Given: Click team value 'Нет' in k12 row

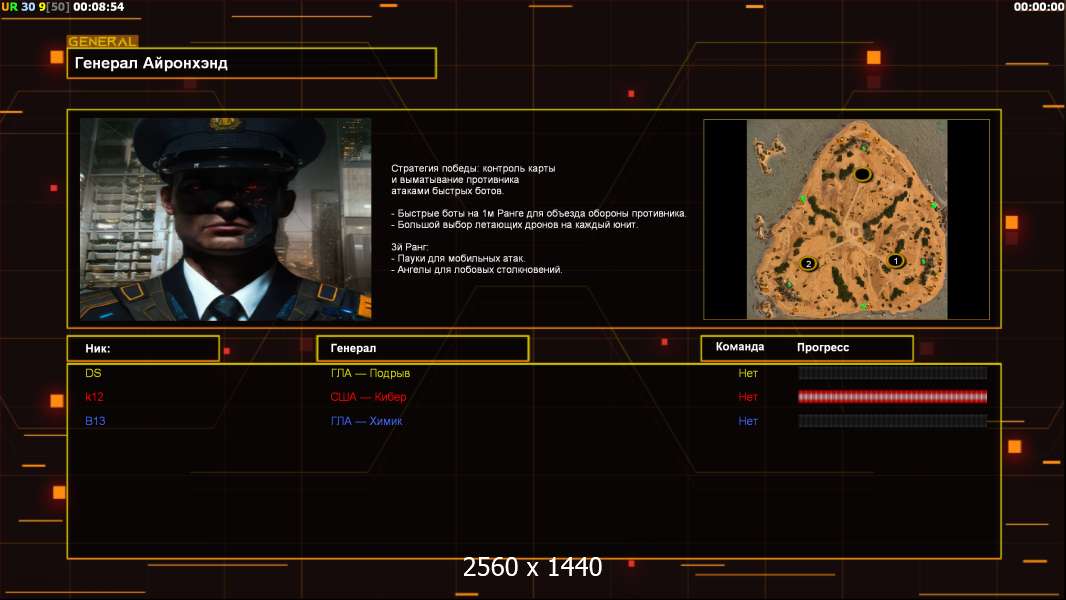Looking at the screenshot, I should (748, 397).
